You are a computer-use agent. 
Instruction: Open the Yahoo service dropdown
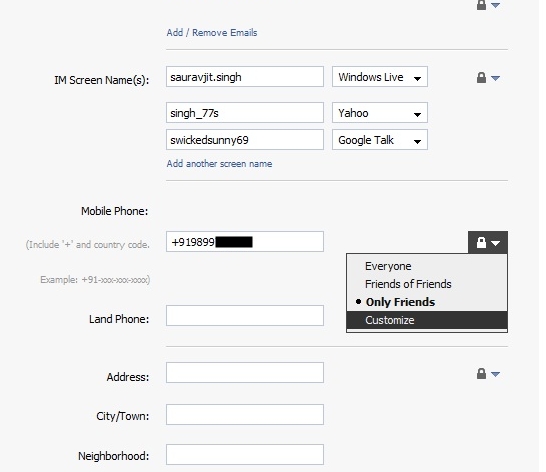tap(380, 113)
